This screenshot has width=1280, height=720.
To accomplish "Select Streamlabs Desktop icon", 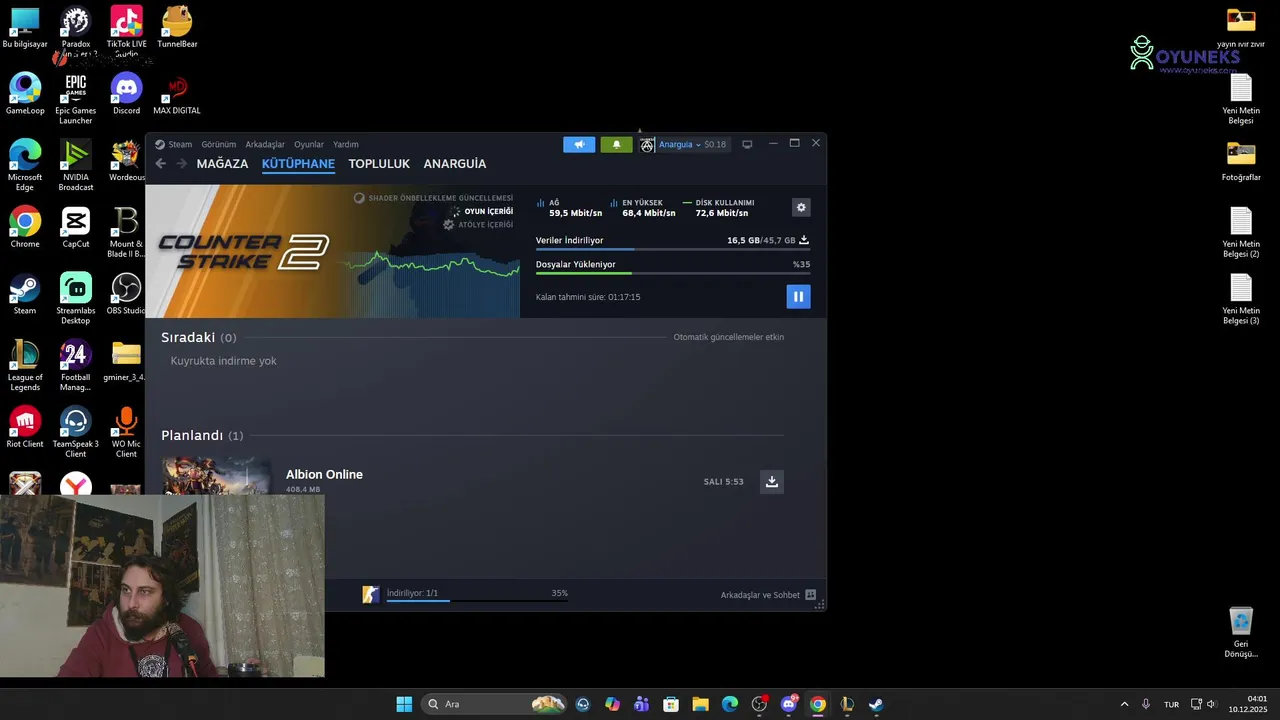I will 75,300.
